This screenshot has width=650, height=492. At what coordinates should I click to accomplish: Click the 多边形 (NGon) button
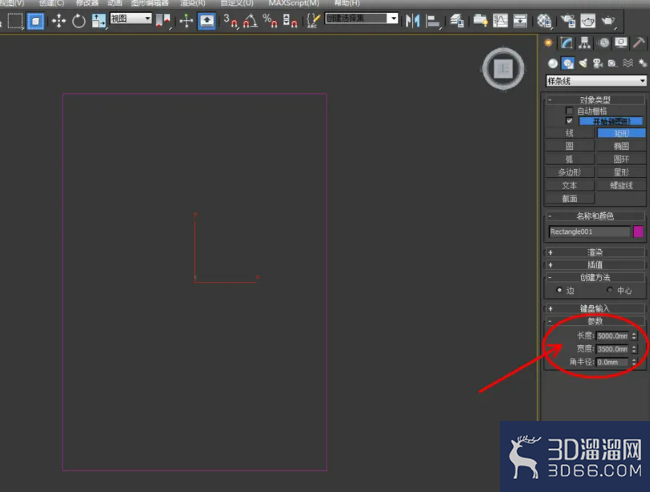[570, 172]
